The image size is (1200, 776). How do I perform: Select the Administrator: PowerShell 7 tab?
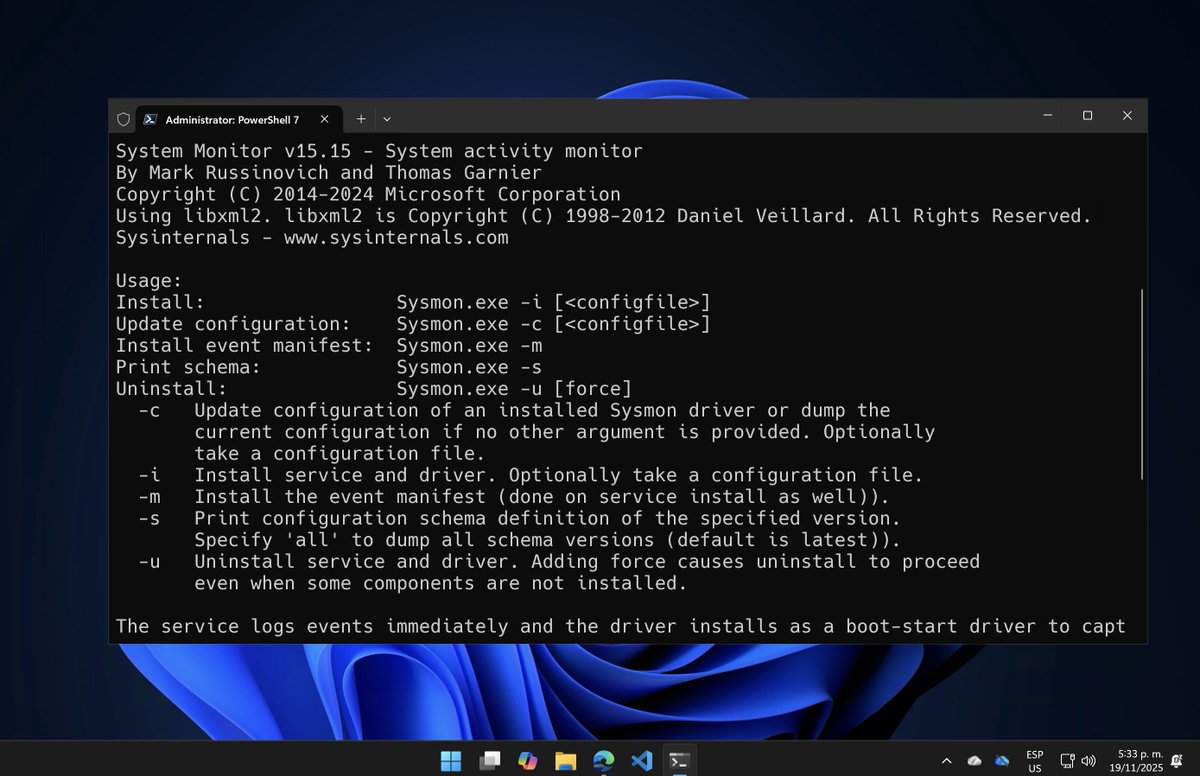click(x=230, y=118)
